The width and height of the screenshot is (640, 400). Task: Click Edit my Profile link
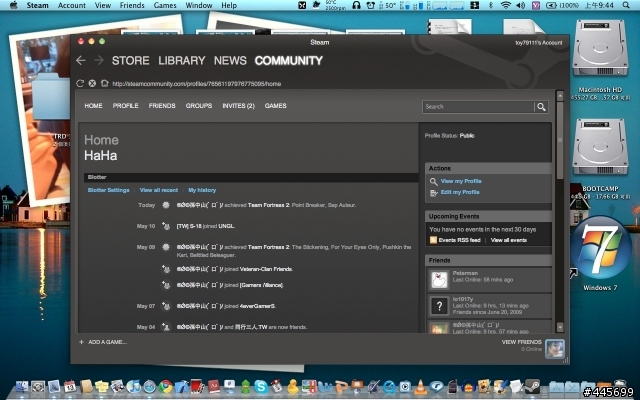click(x=460, y=192)
